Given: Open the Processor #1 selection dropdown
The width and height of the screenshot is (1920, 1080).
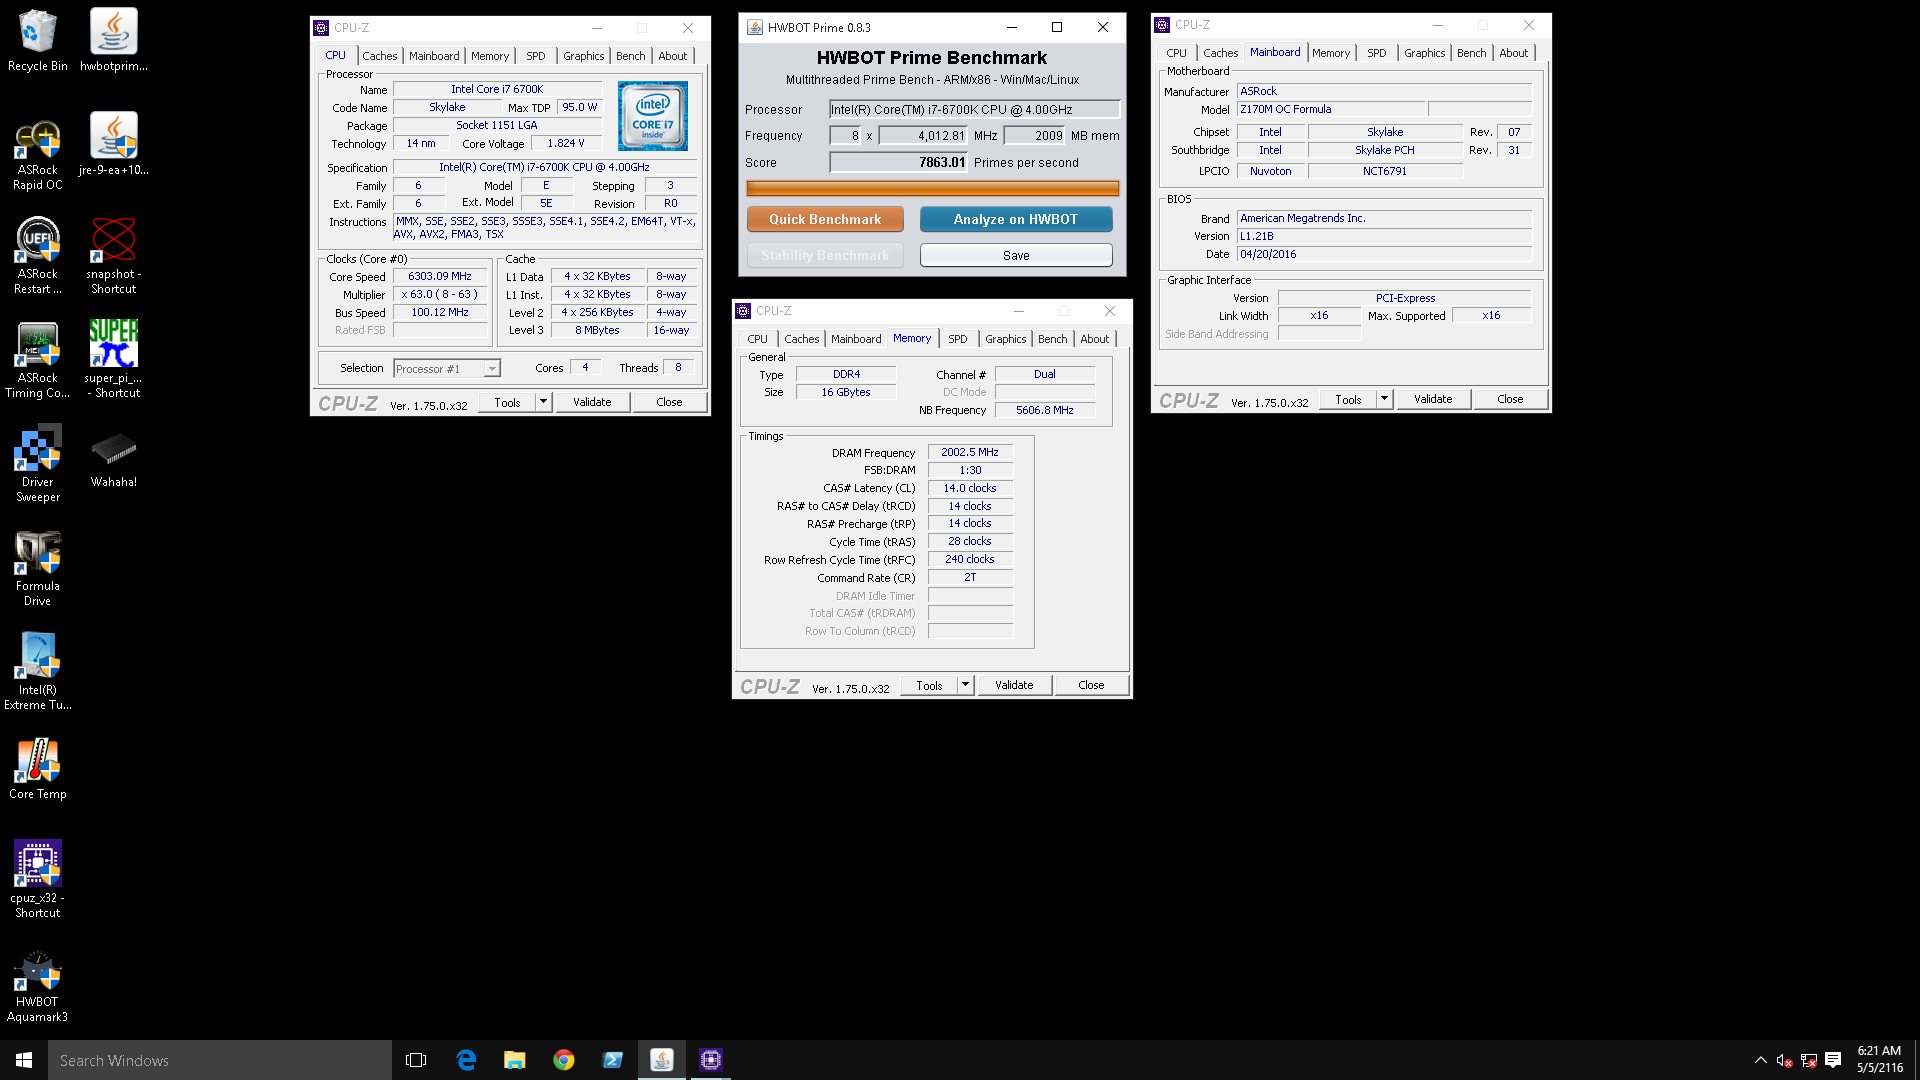Looking at the screenshot, I should [446, 369].
